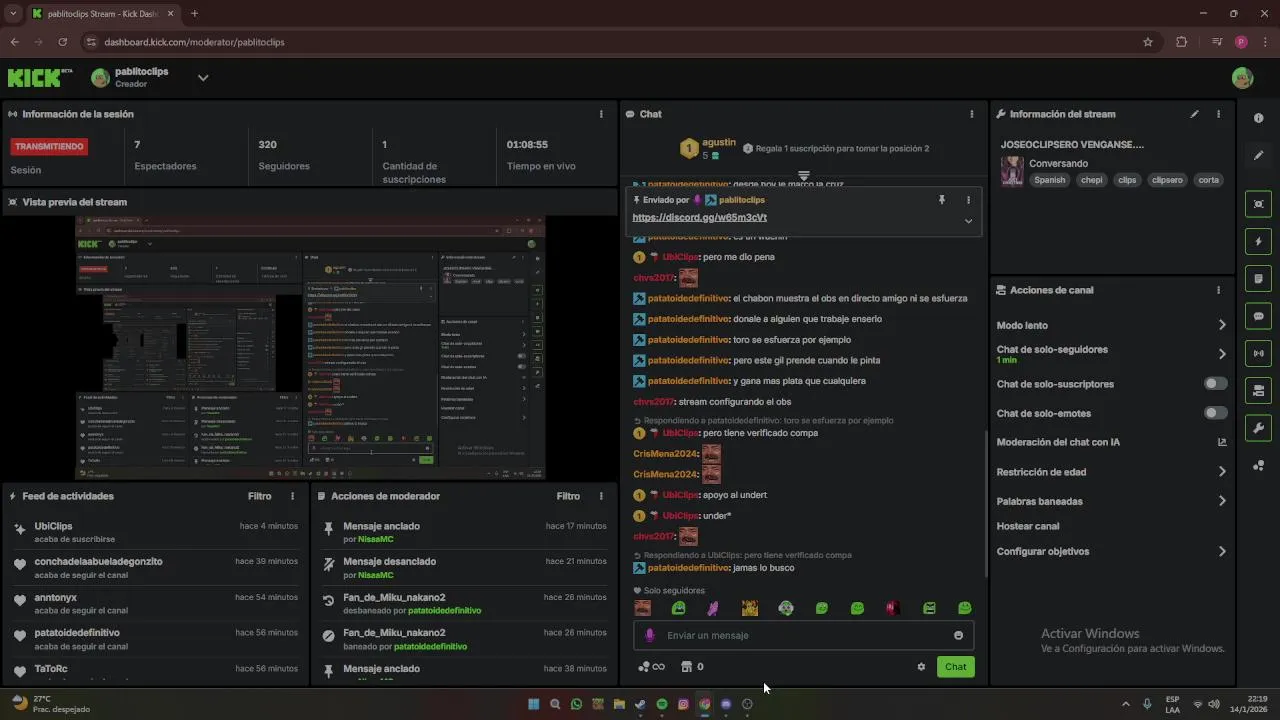
Task: Toggle Chat de solo-emotes switch
Action: [1216, 413]
